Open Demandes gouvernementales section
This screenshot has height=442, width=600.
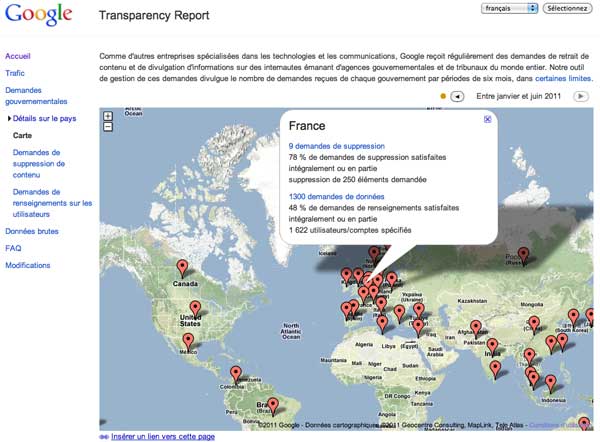(36, 96)
